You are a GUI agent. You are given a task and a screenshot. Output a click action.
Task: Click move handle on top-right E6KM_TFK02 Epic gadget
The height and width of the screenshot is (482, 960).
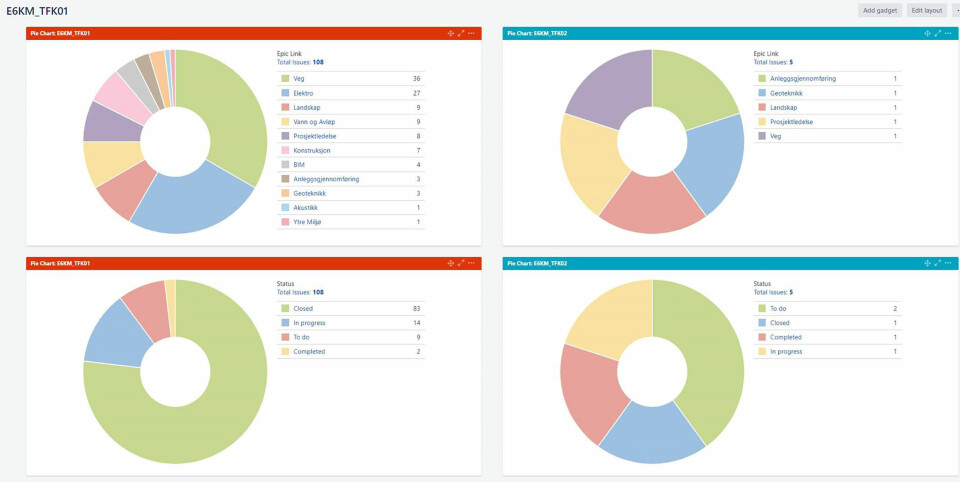point(927,34)
